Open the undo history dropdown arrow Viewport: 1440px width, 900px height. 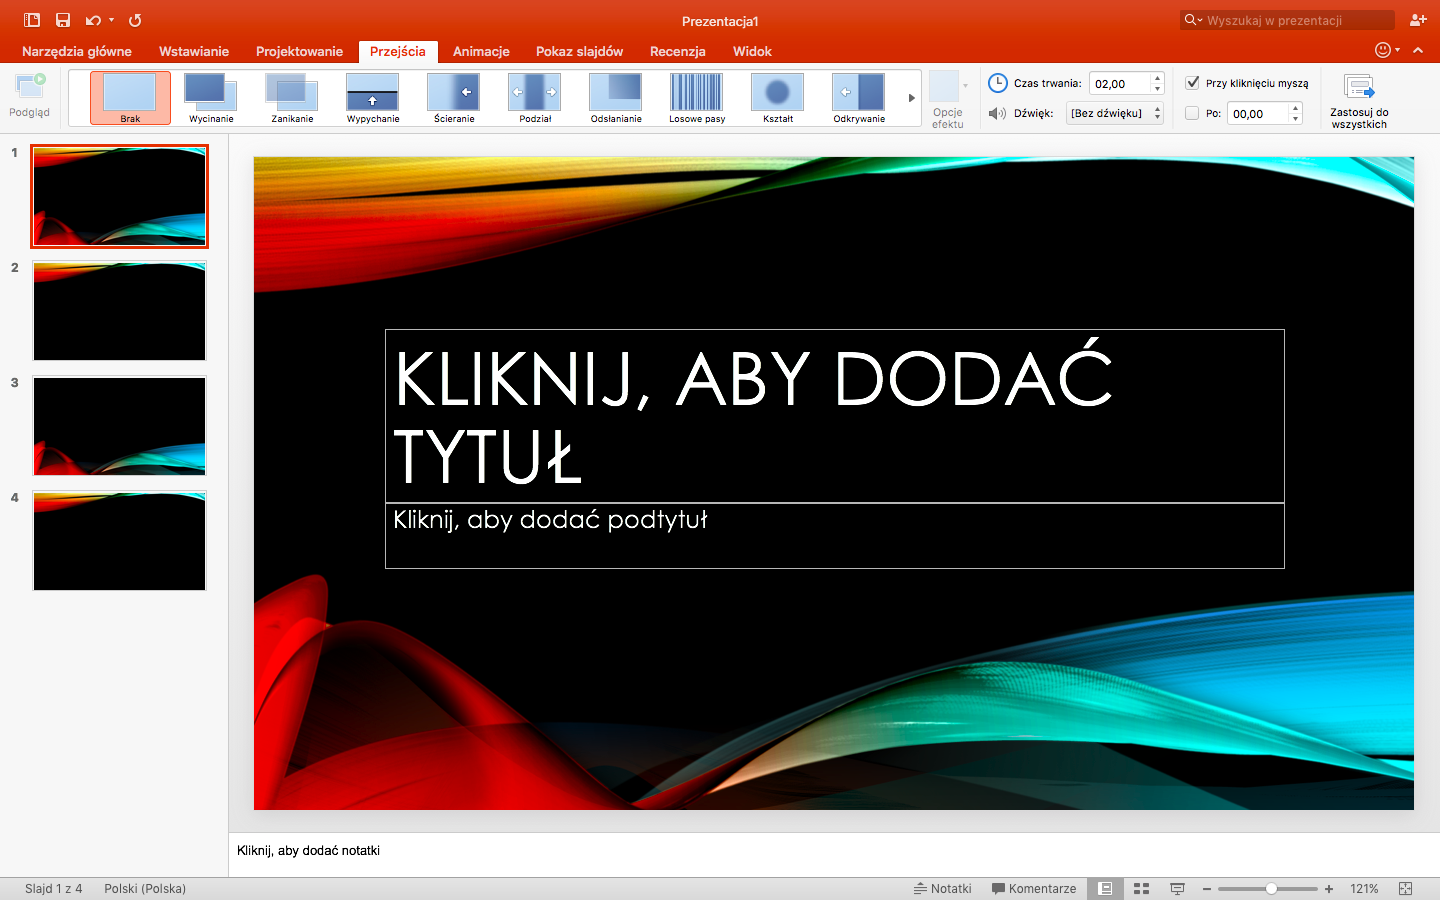point(111,20)
